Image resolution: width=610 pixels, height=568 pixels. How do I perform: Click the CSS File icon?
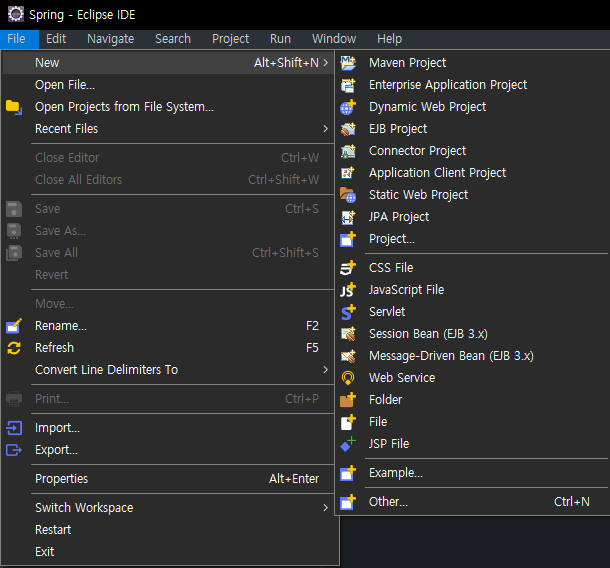[348, 268]
